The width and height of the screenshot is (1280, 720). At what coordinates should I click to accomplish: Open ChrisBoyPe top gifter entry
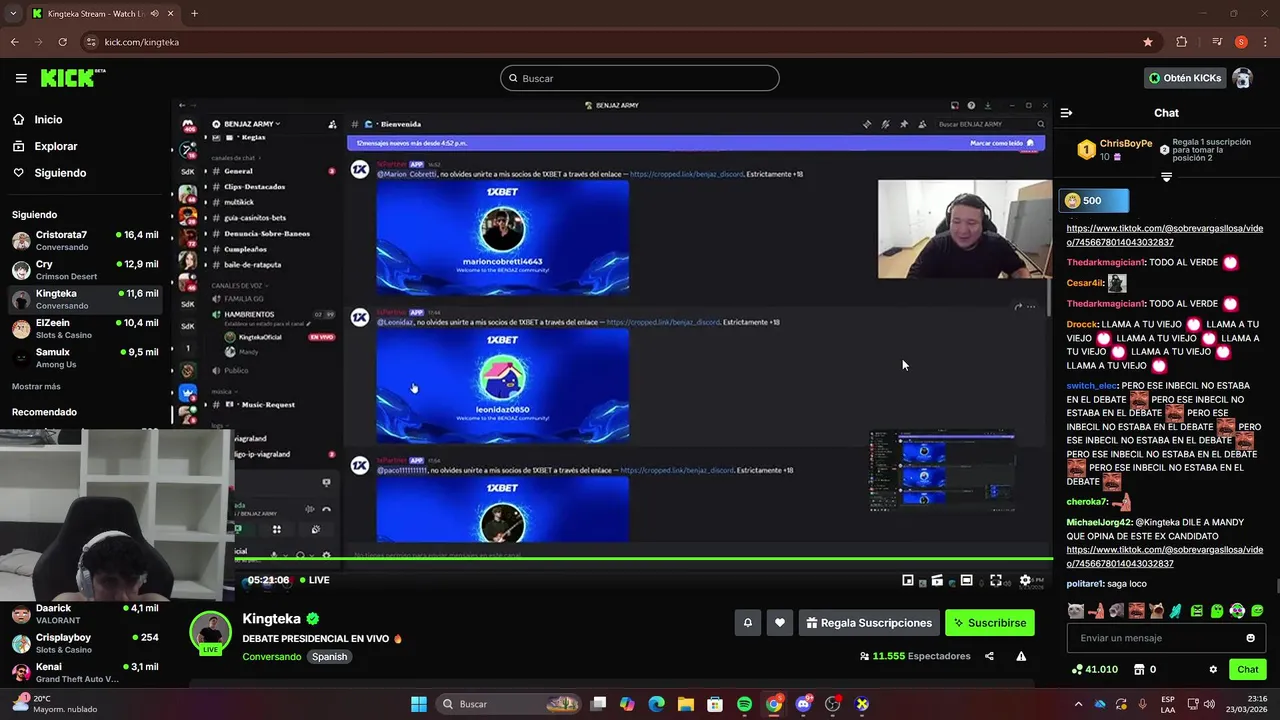tap(1114, 150)
